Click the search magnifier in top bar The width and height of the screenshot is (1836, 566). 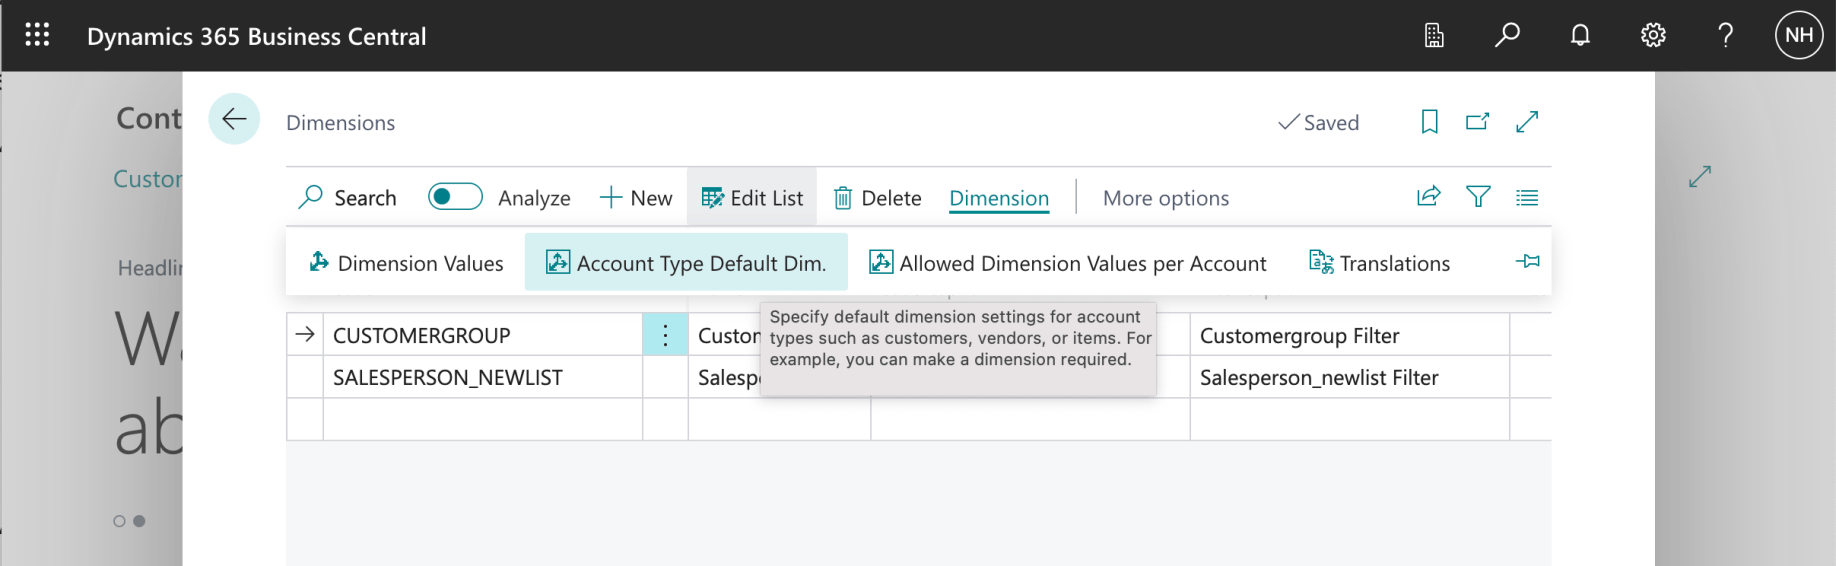click(1507, 35)
